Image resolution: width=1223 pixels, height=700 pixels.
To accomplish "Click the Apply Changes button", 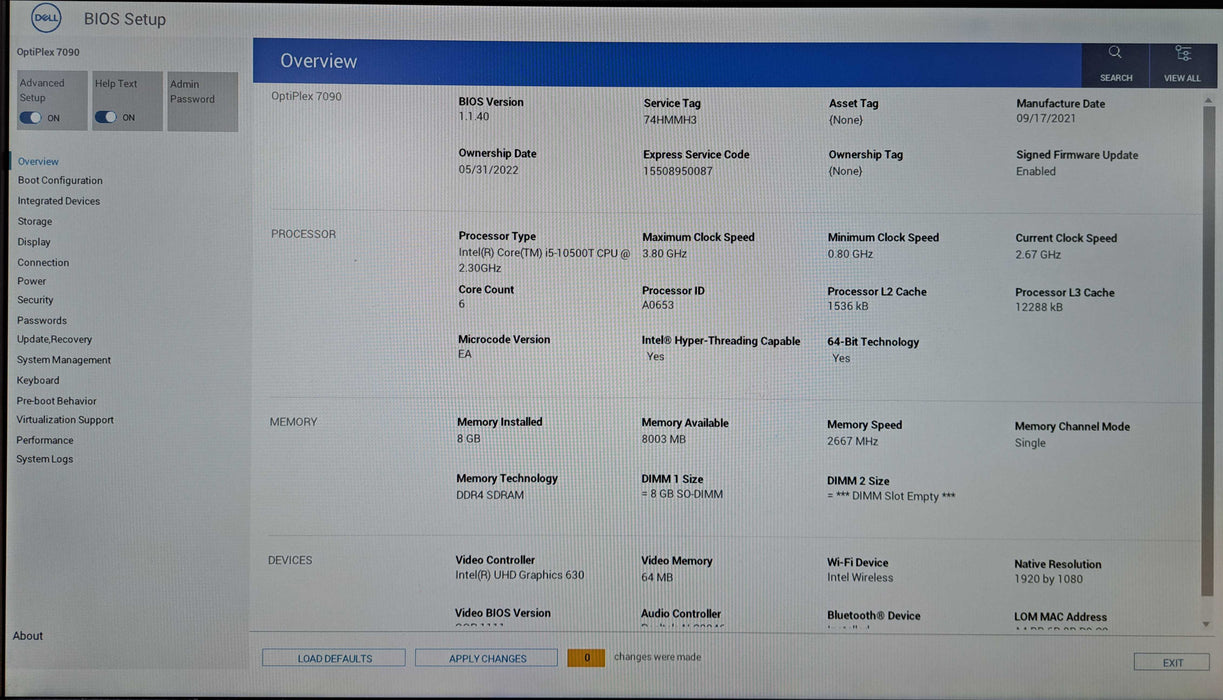I will [x=487, y=658].
